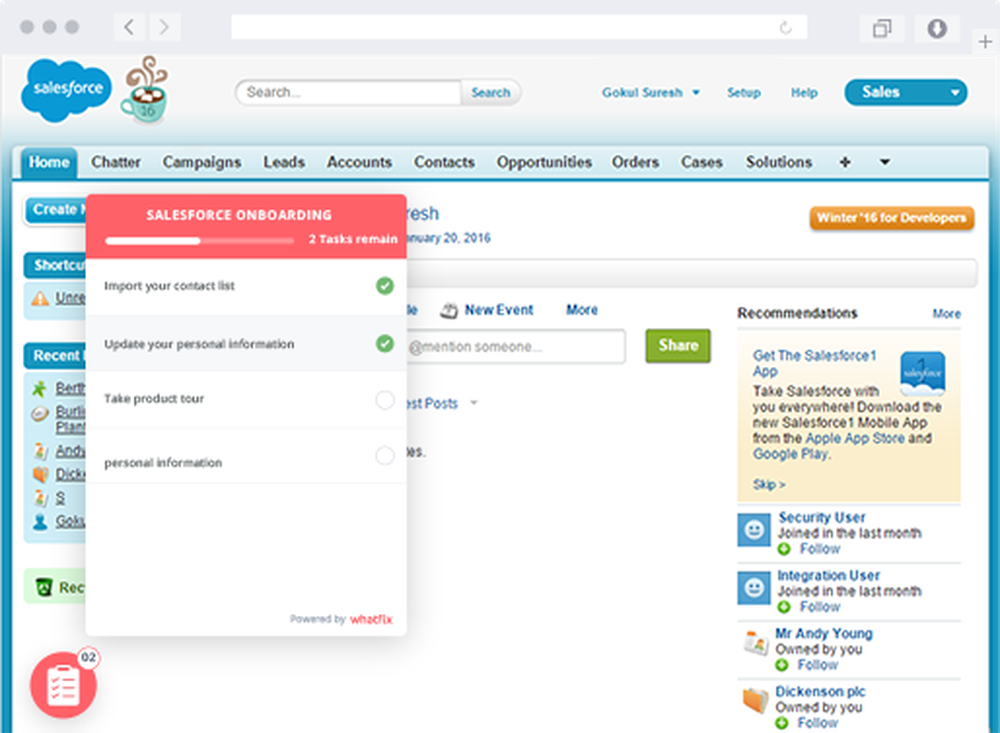Open the Gokul Suresh user dropdown
The width and height of the screenshot is (1000, 733).
(651, 93)
